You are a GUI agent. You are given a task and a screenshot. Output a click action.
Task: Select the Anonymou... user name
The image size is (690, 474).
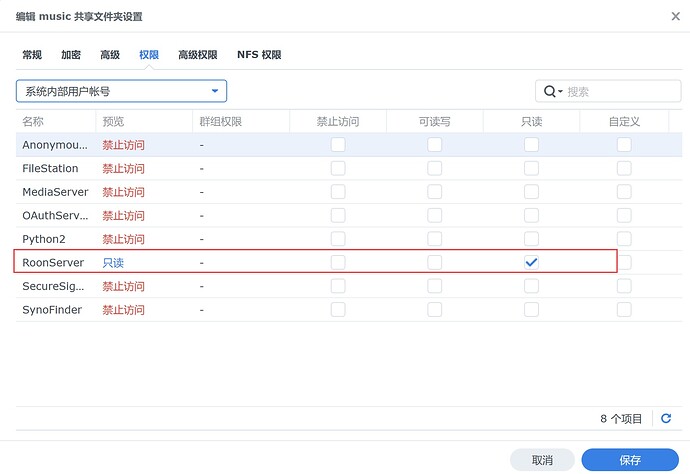55,145
